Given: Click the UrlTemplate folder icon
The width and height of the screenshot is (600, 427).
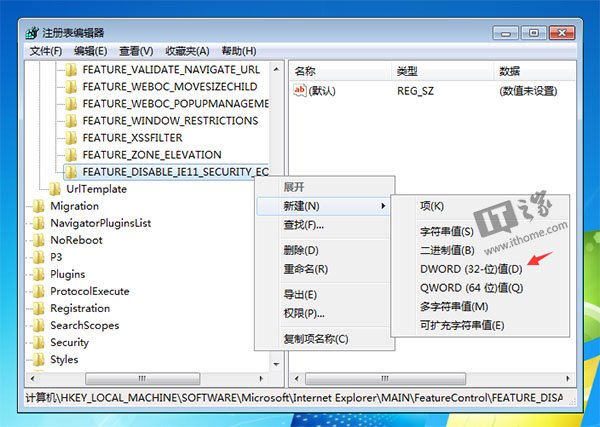Looking at the screenshot, I should click(55, 189).
